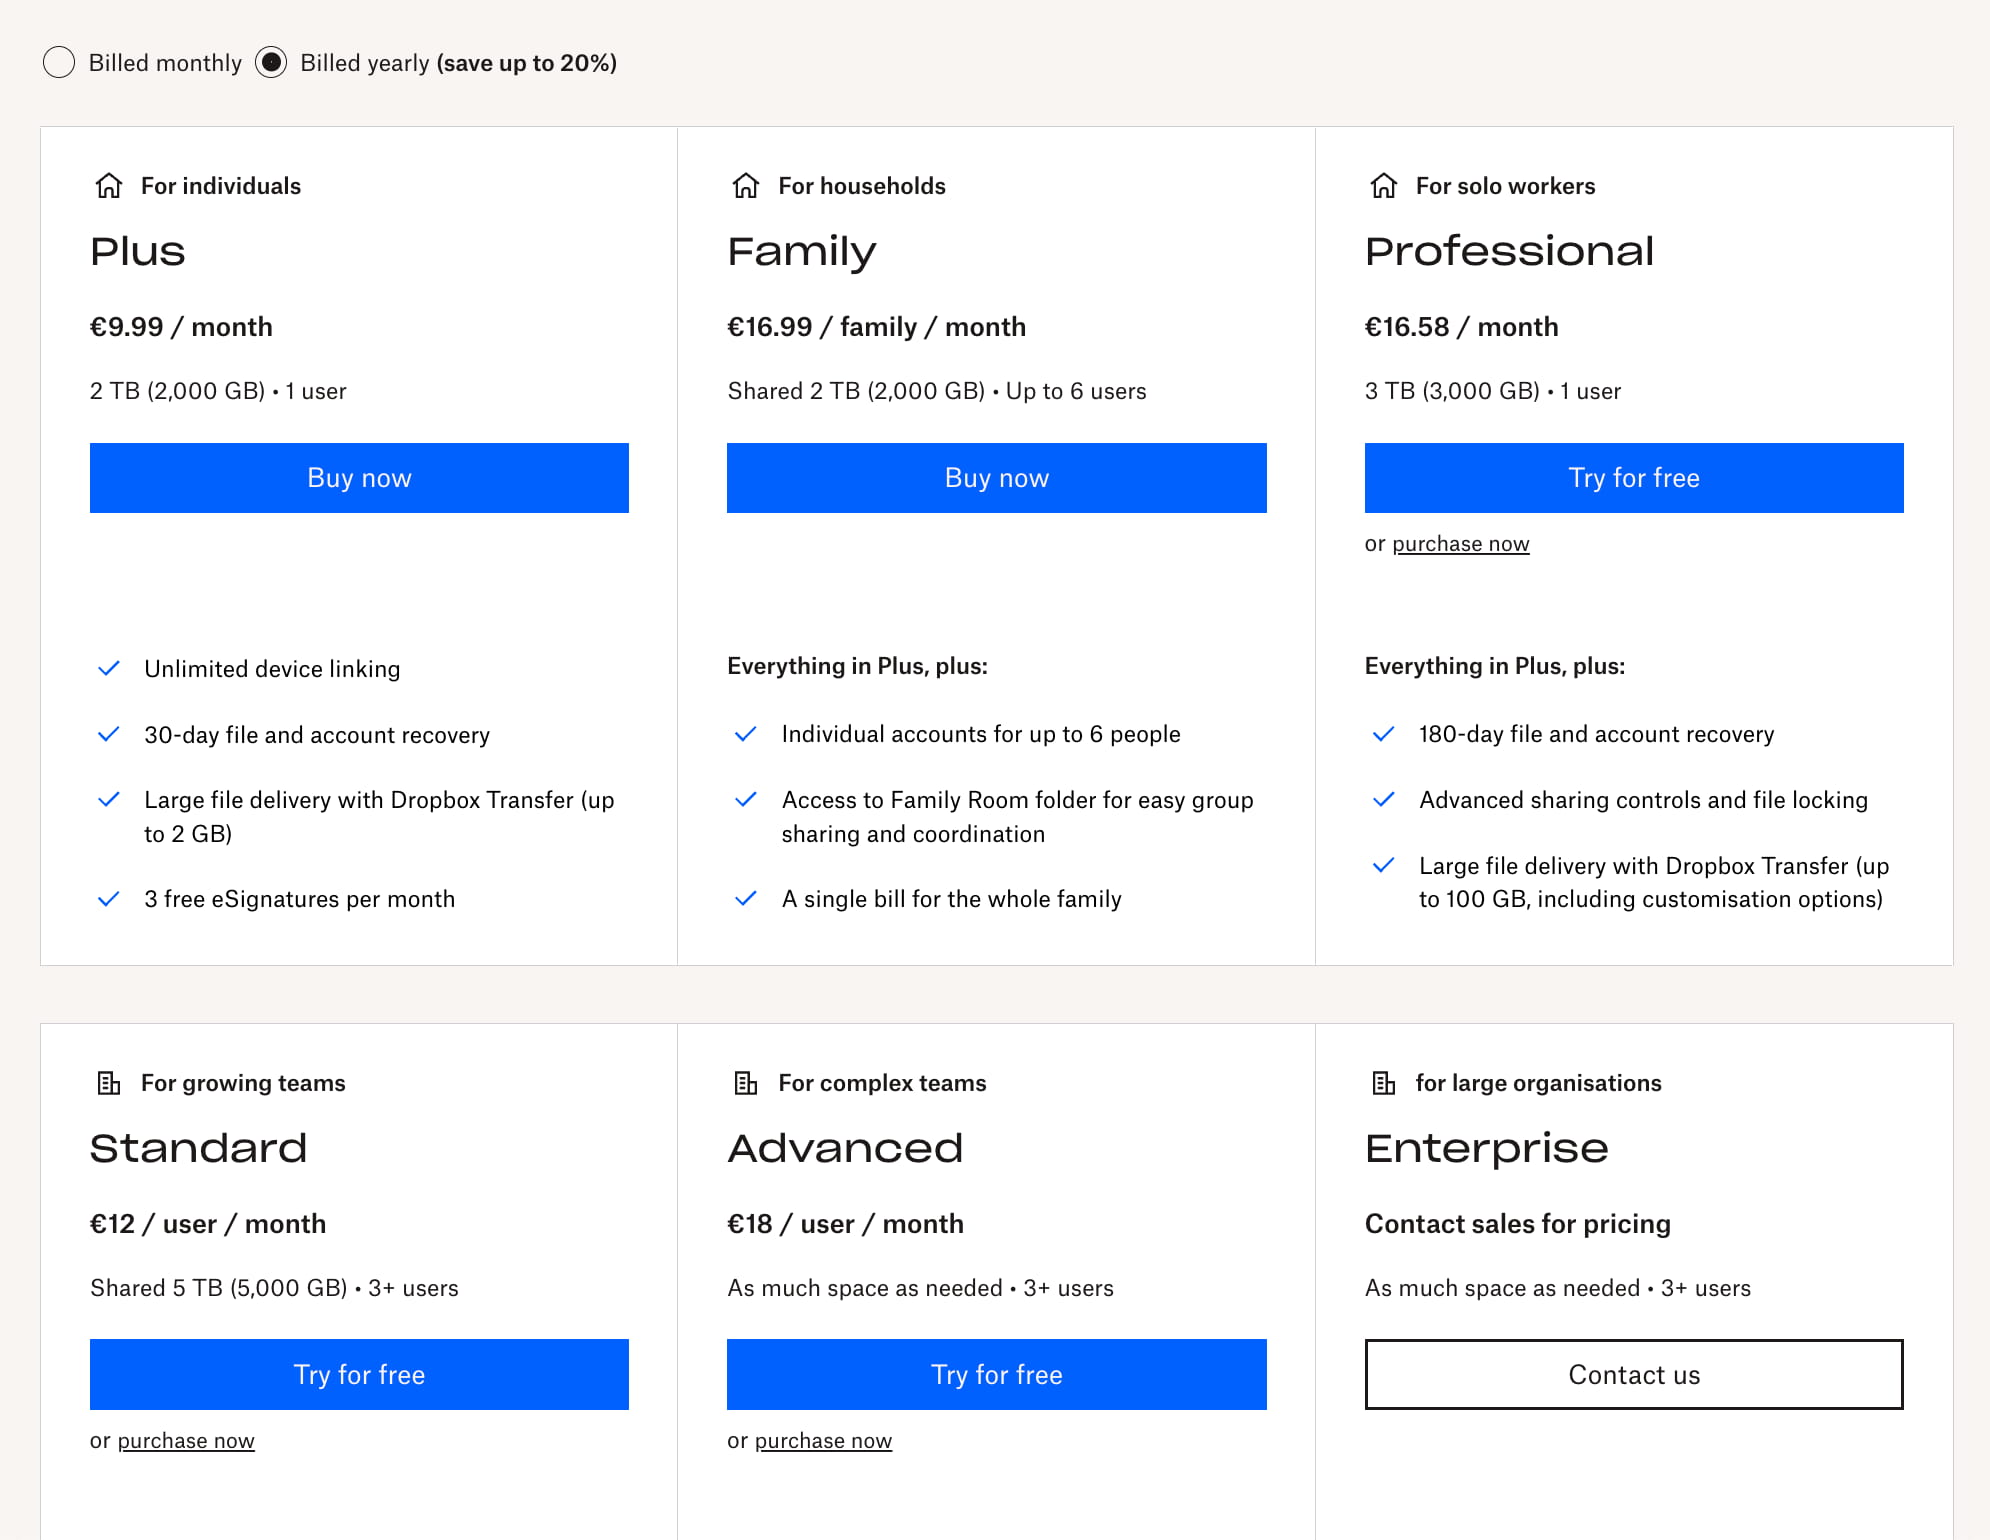Click house icon beside For households

pos(746,186)
